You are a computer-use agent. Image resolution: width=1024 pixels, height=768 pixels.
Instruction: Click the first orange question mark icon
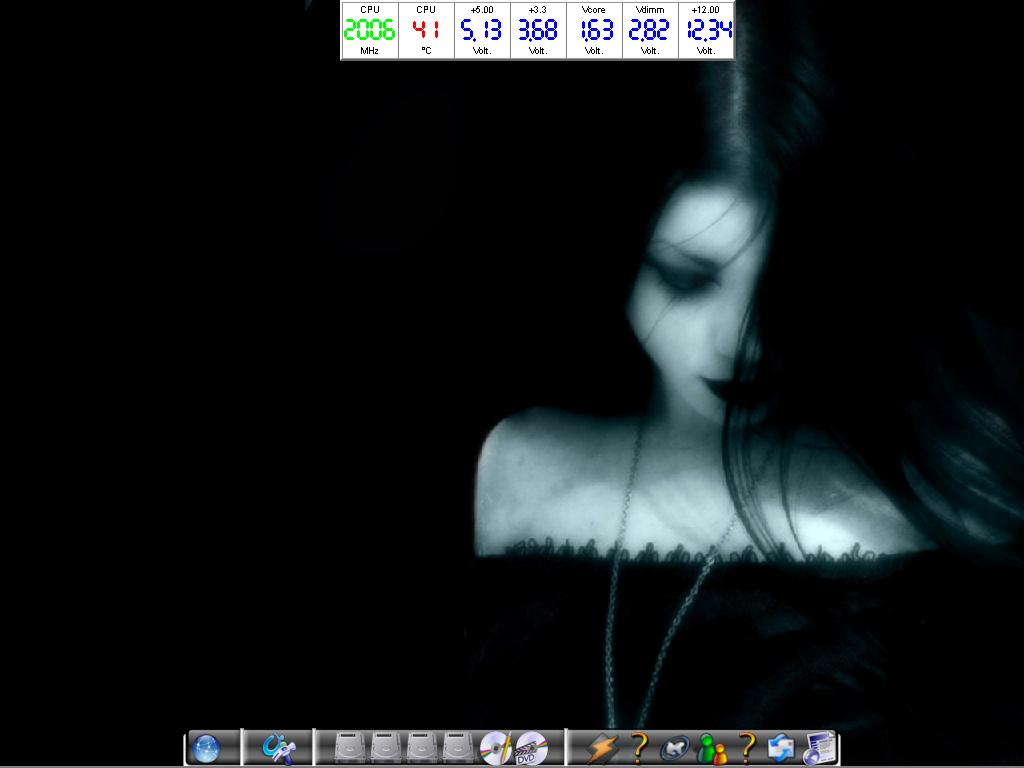point(640,748)
